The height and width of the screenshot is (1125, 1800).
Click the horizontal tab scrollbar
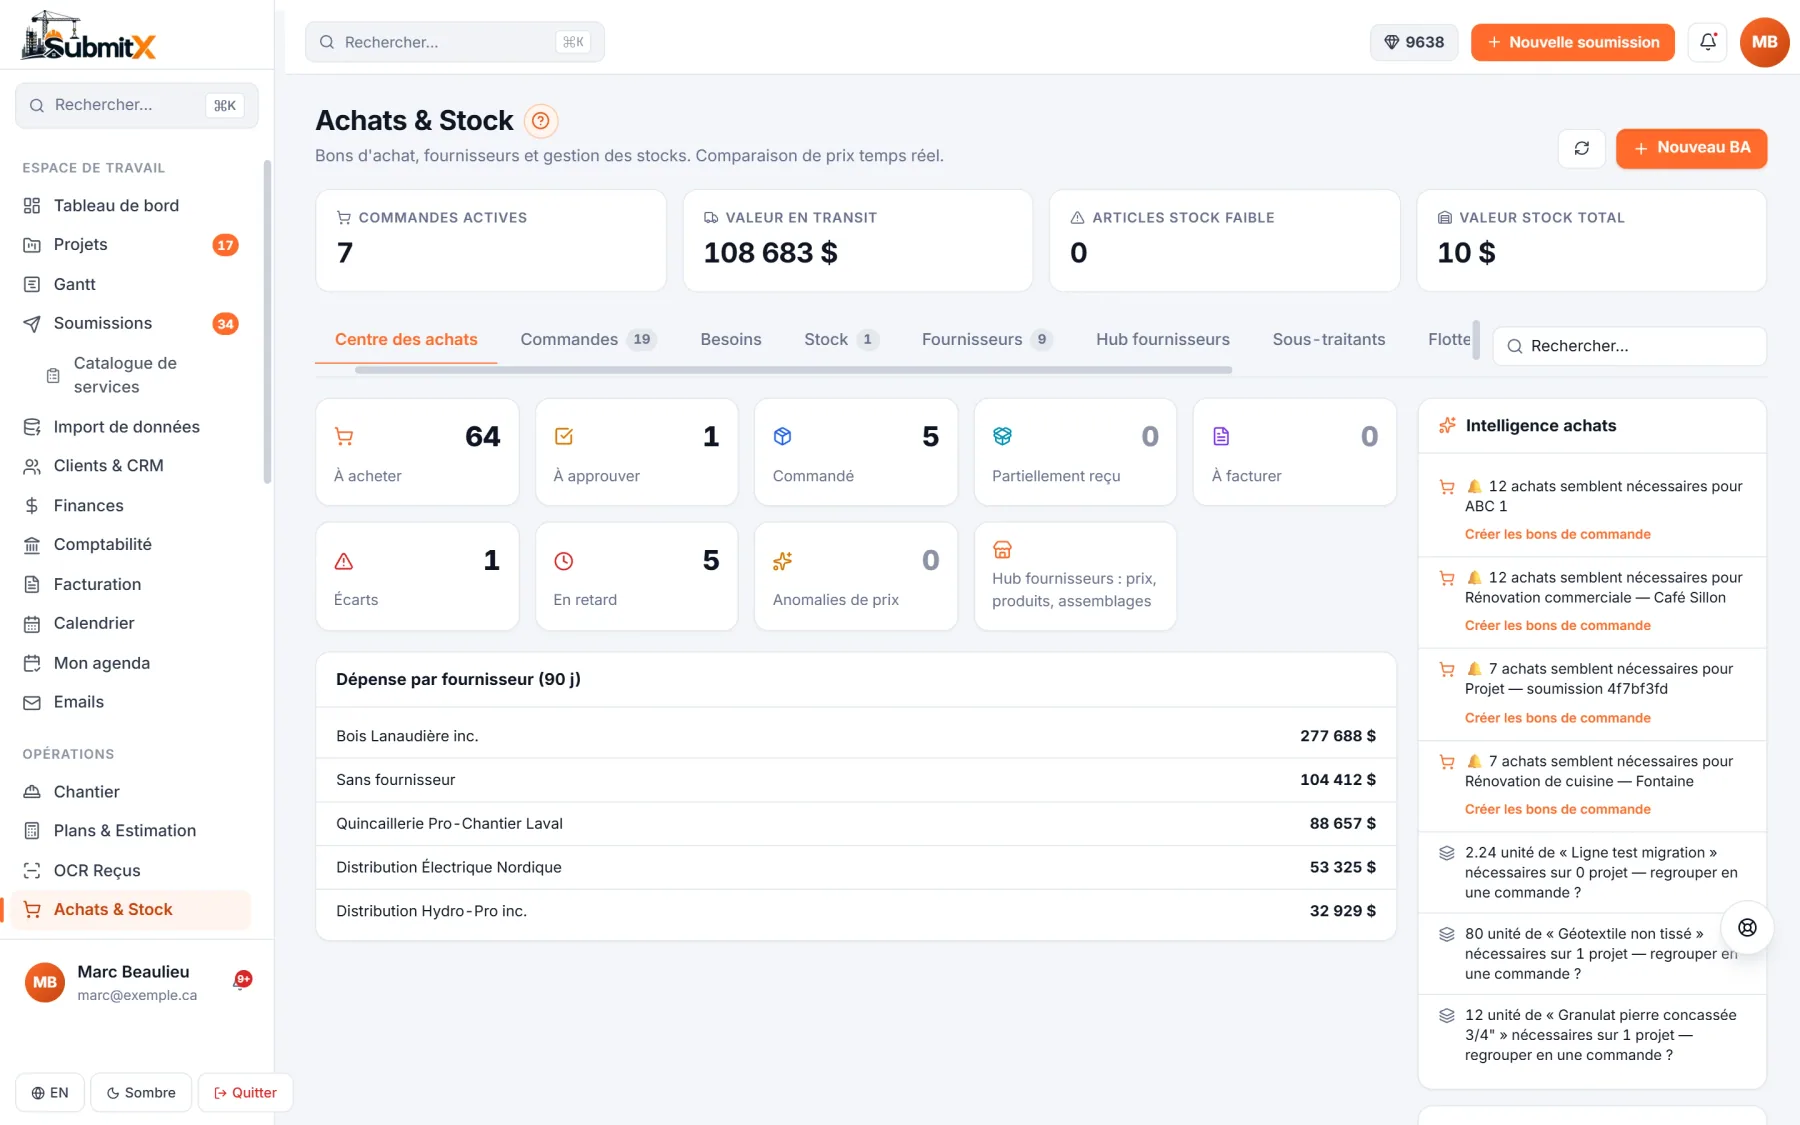pyautogui.click(x=793, y=370)
